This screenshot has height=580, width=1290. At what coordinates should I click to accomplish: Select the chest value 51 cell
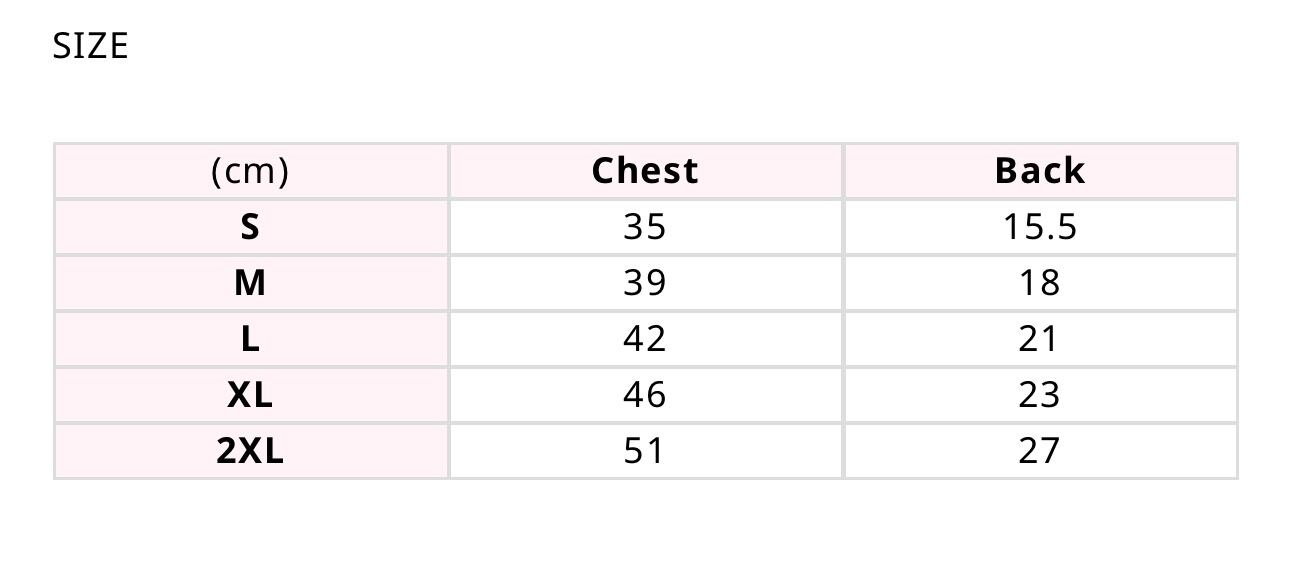pyautogui.click(x=645, y=451)
